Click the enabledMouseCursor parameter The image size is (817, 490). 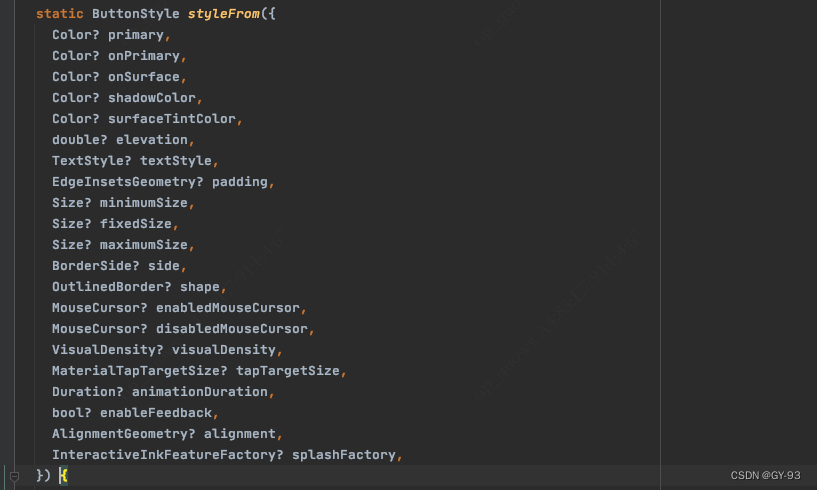click(x=228, y=308)
